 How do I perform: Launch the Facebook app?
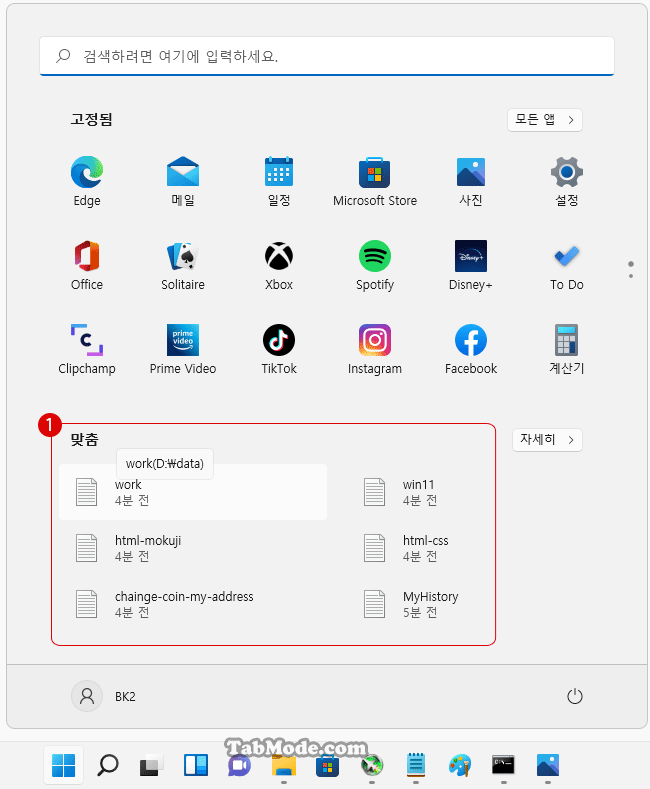coord(471,349)
